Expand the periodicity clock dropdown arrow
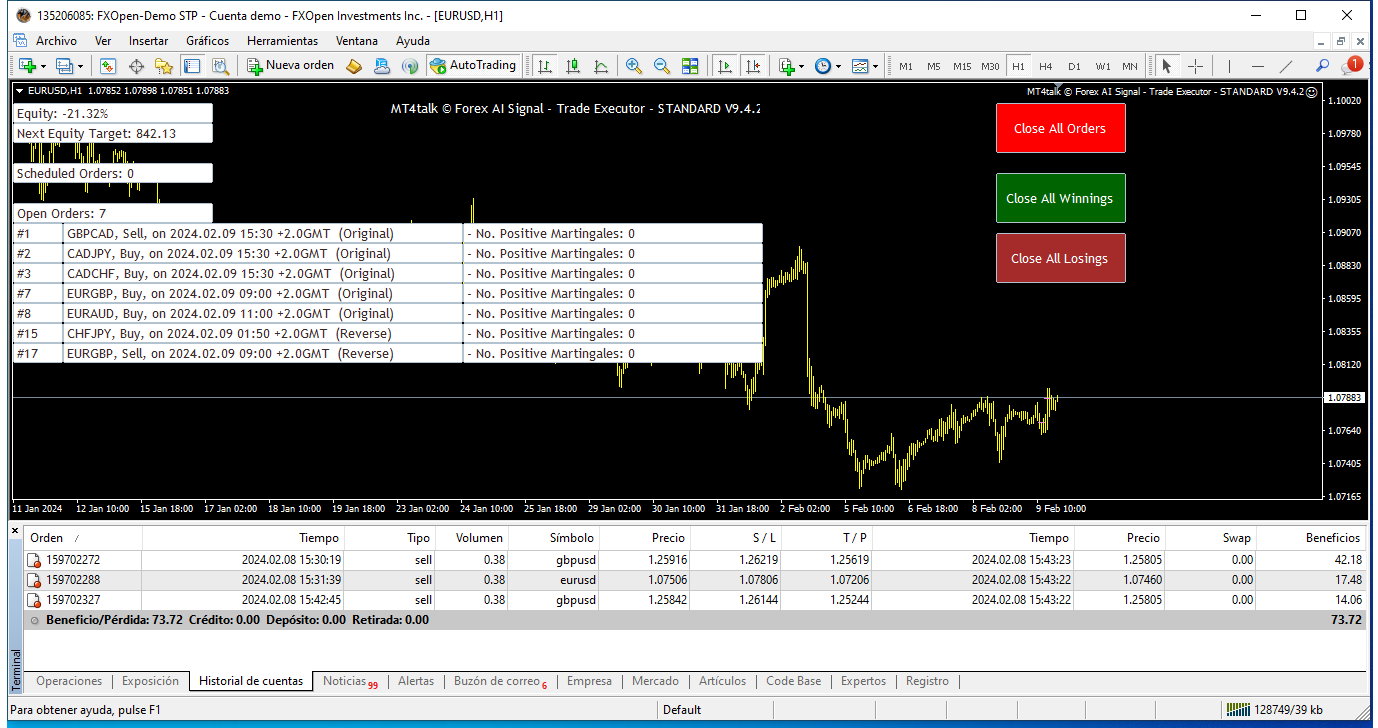The width and height of the screenshot is (1378, 728). point(838,66)
